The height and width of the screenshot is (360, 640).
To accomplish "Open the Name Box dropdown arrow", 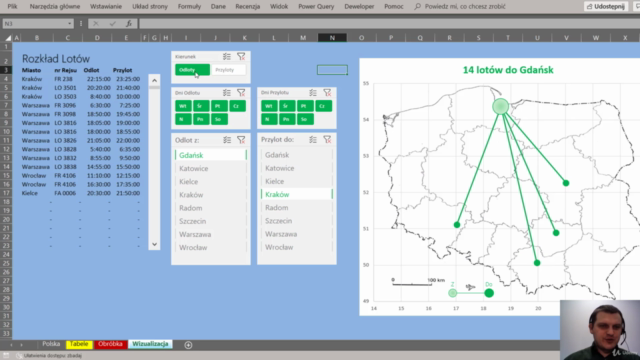I will point(69,24).
